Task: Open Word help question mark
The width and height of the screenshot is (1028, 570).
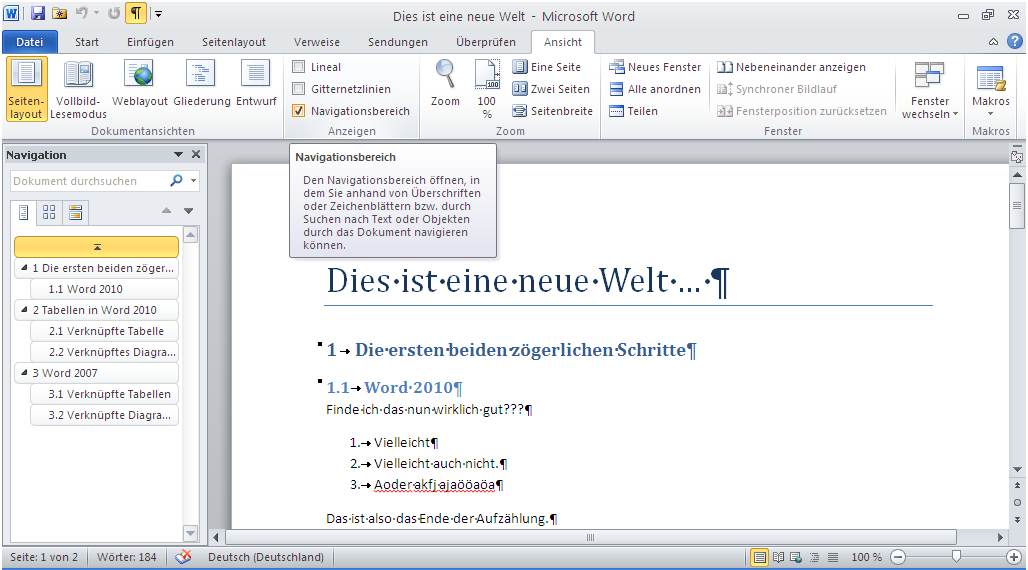Action: 1015,41
